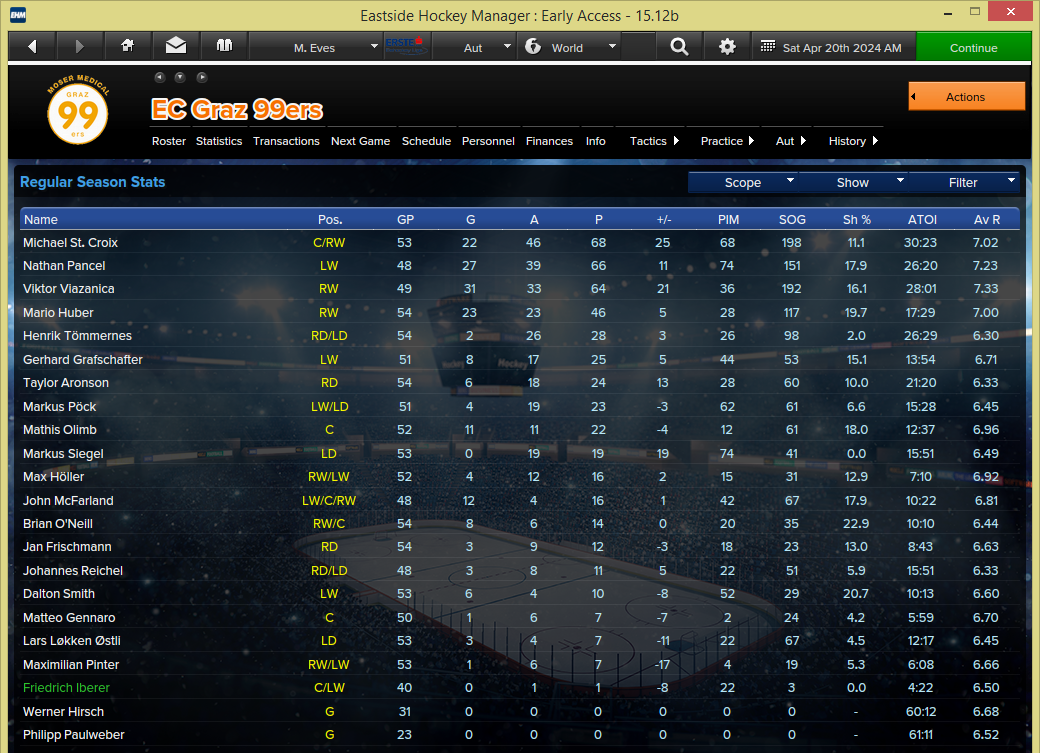Viewport: 1040px width, 753px height.
Task: Go back with the left arrow button
Action: pyautogui.click(x=32, y=46)
